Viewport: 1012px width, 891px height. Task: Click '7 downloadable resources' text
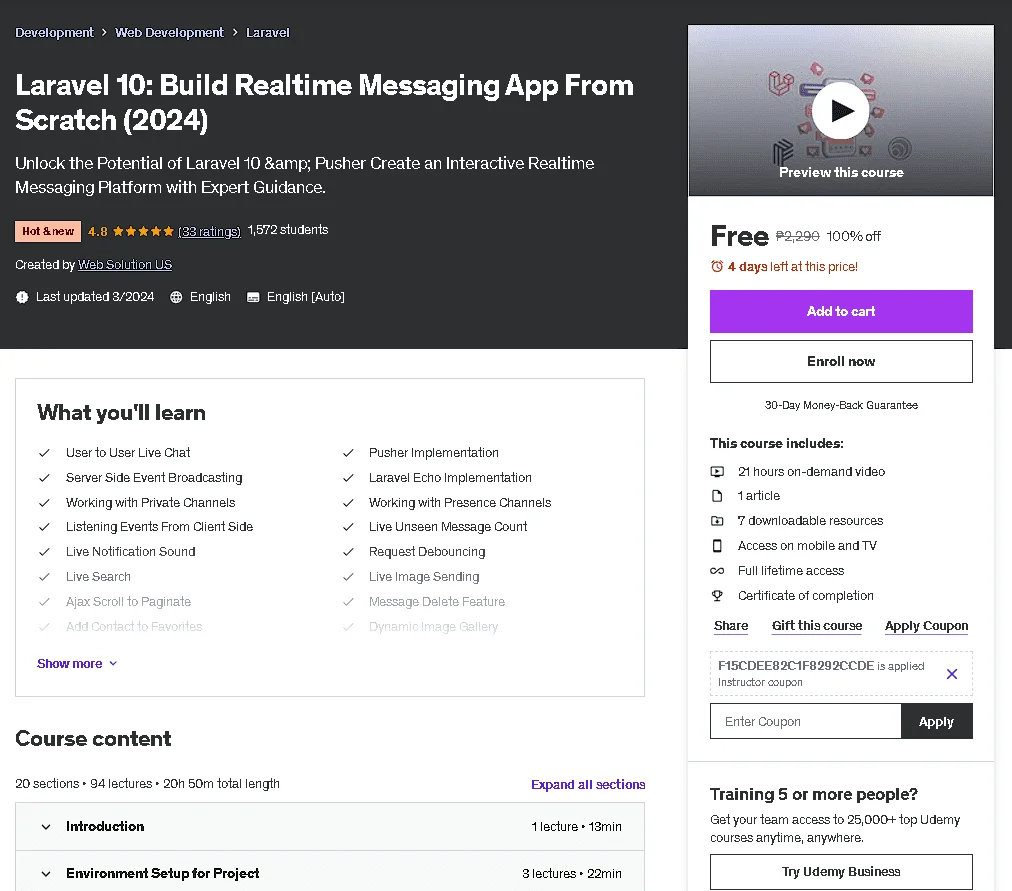click(810, 521)
